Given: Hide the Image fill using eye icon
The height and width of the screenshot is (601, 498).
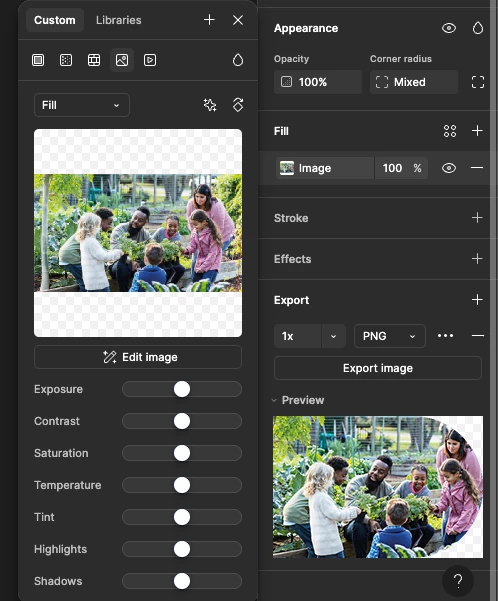Looking at the screenshot, I should tap(449, 168).
